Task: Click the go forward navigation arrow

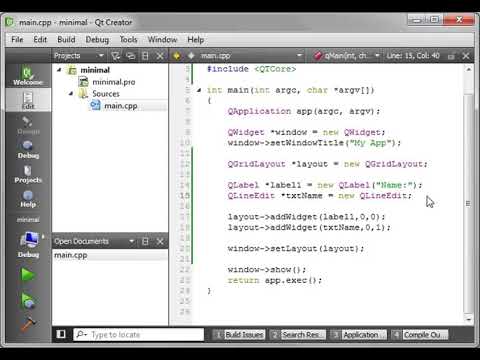Action: click(x=191, y=56)
